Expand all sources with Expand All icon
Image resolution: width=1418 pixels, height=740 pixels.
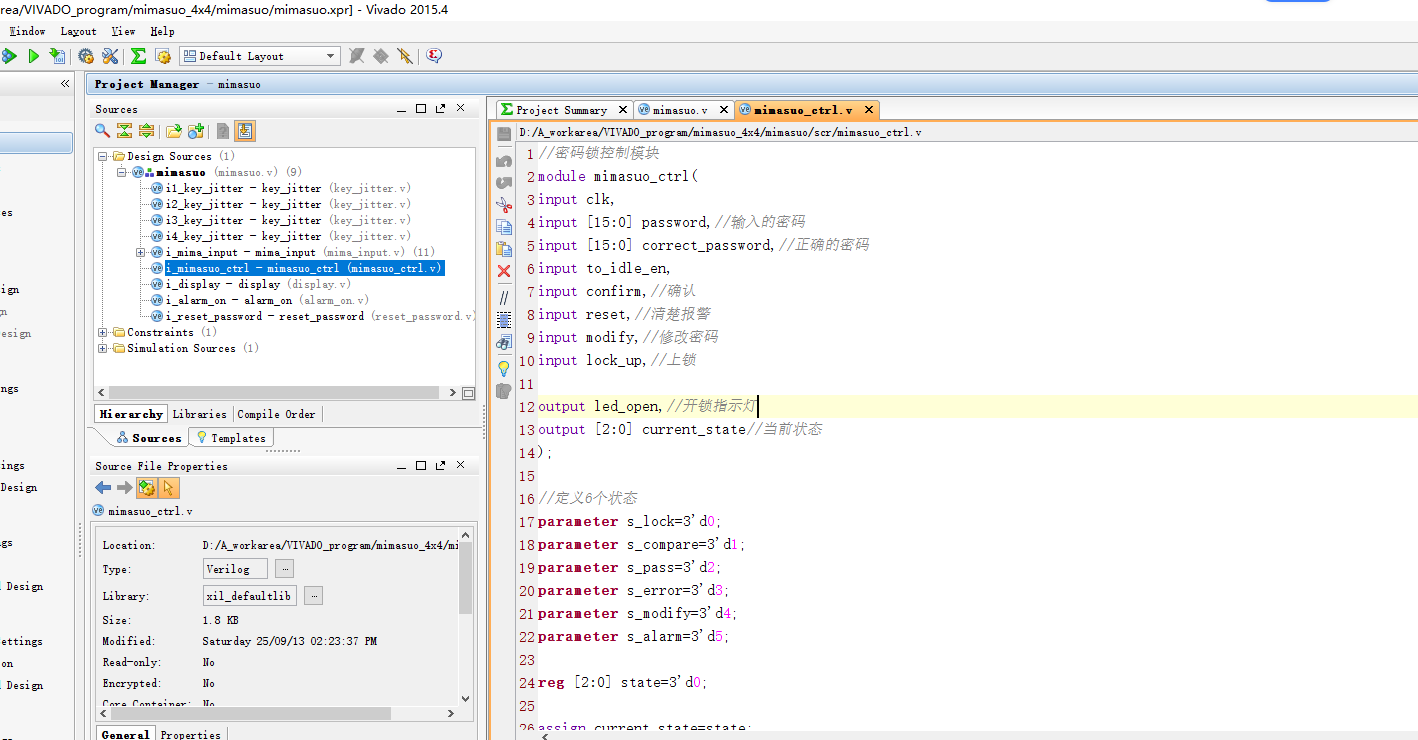coord(146,131)
